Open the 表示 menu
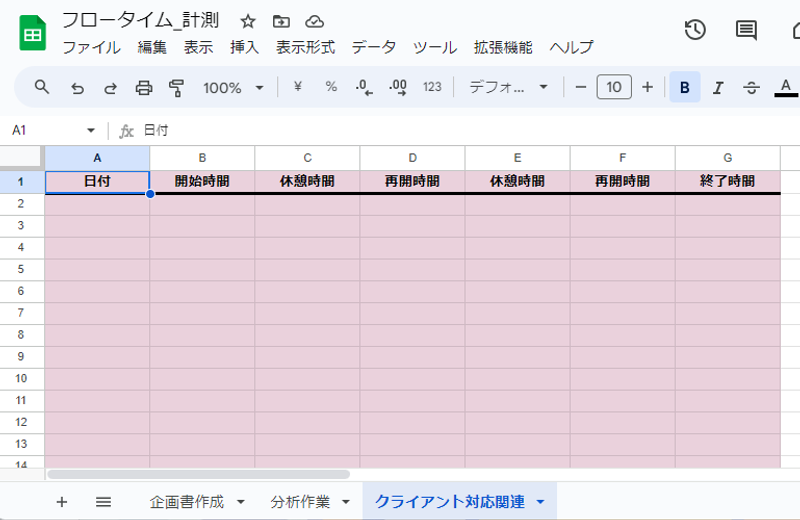Screen dimensions: 800x520 (198, 47)
